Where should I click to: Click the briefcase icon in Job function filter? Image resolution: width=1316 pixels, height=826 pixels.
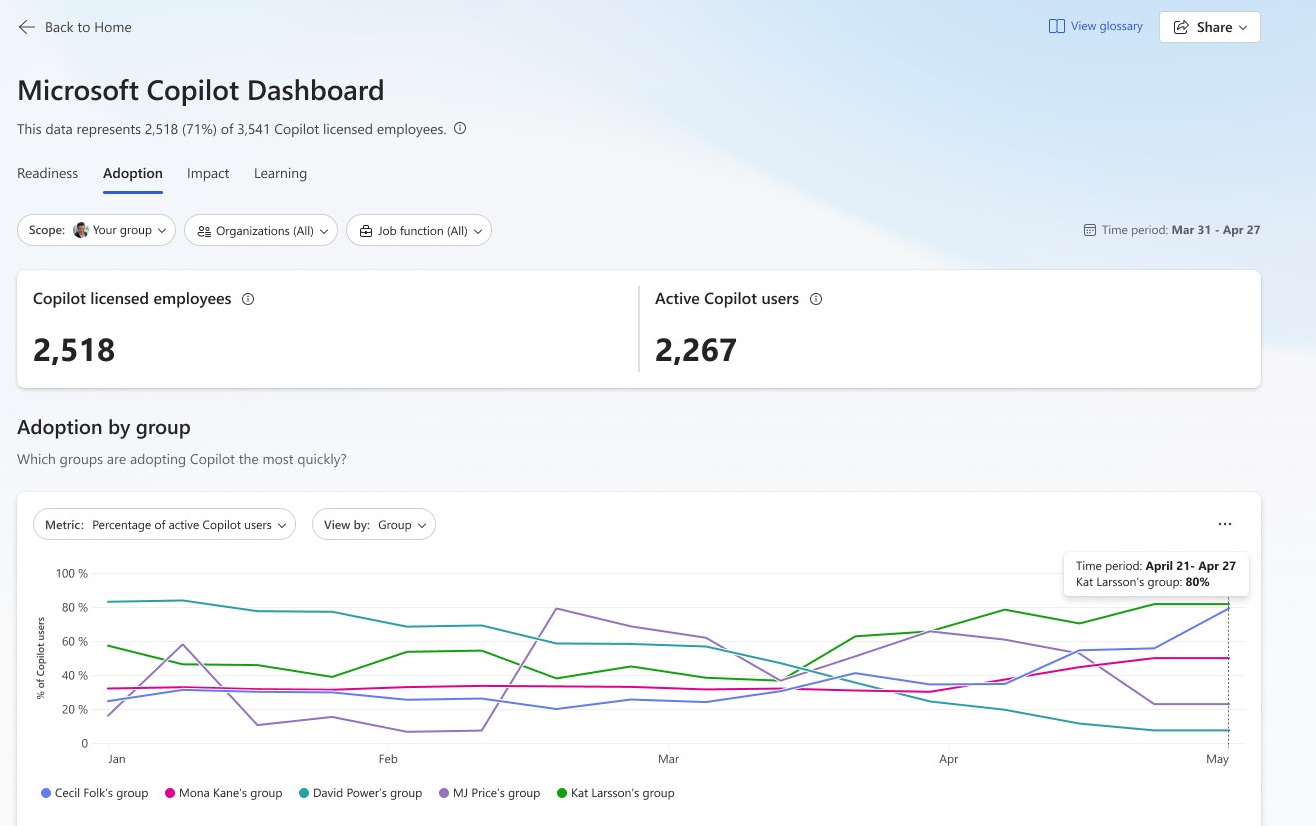coord(366,231)
